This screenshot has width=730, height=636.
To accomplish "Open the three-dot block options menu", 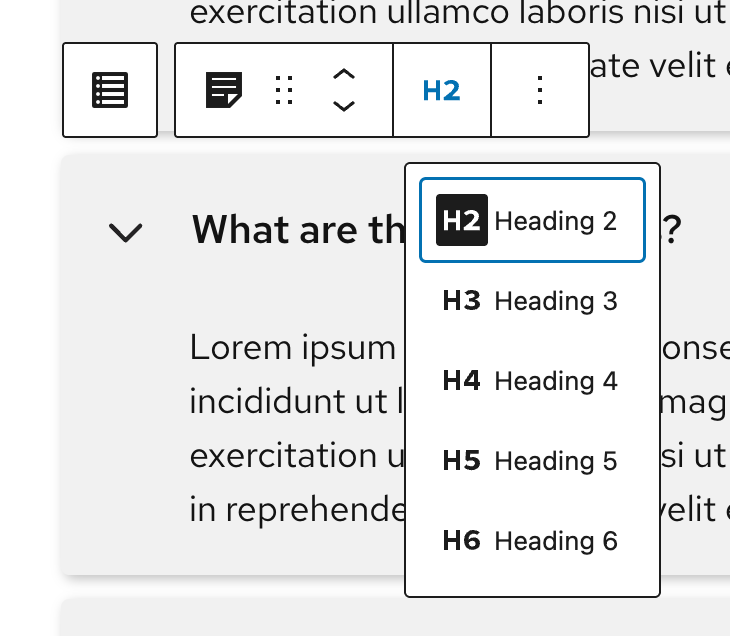I will pos(540,90).
